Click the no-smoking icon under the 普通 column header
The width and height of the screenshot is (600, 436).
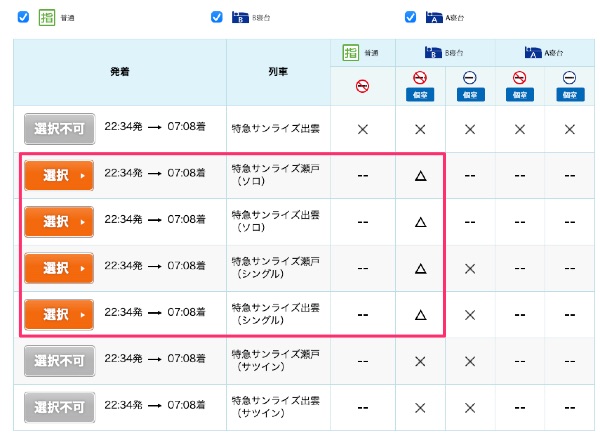361,86
